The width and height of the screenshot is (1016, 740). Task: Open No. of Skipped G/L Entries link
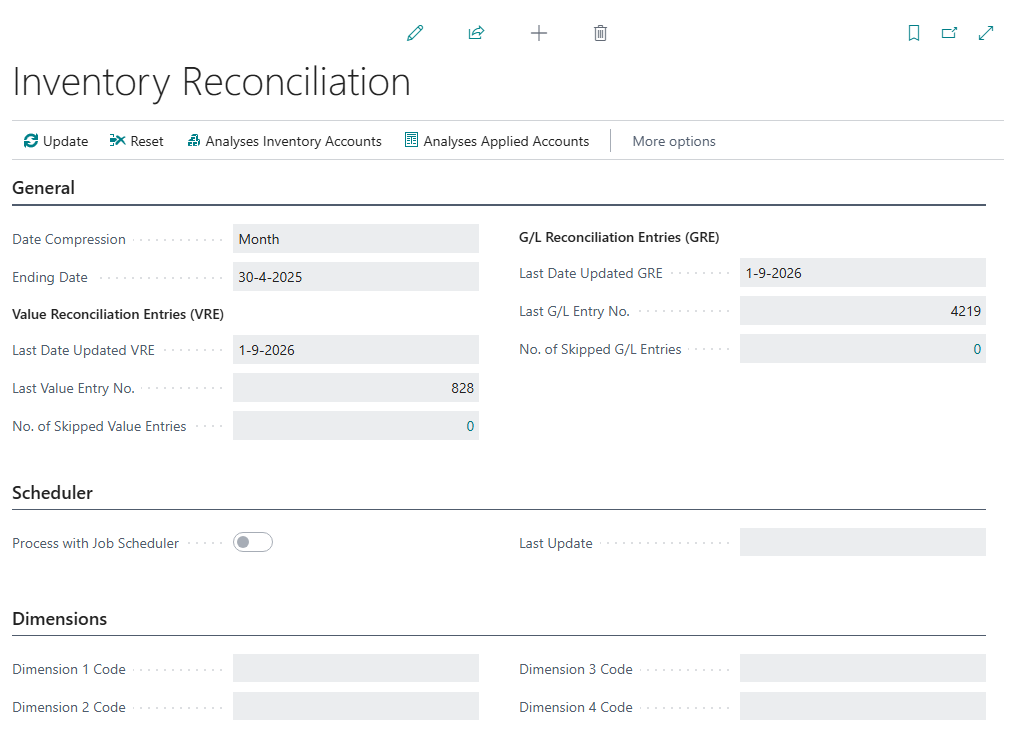[977, 349]
